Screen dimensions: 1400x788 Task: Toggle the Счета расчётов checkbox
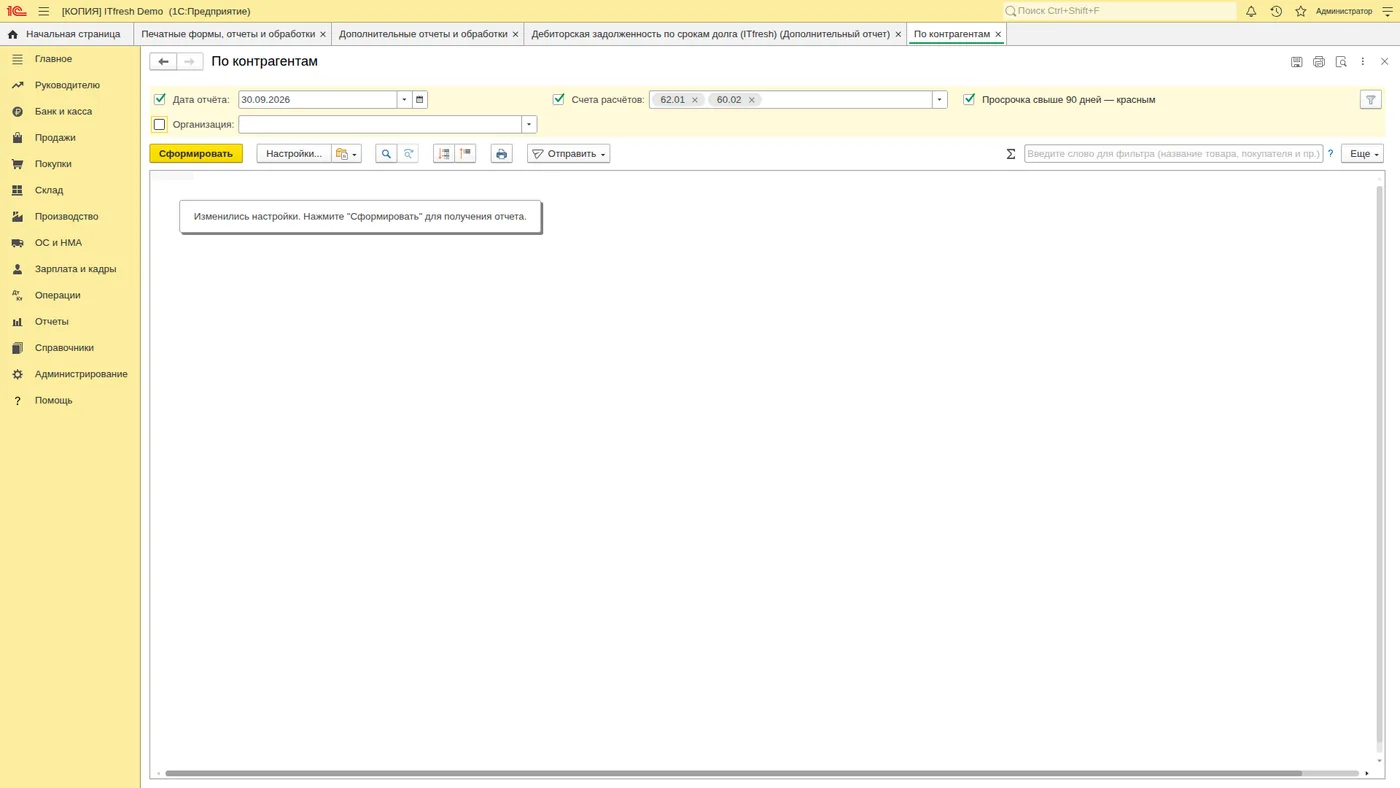558,99
